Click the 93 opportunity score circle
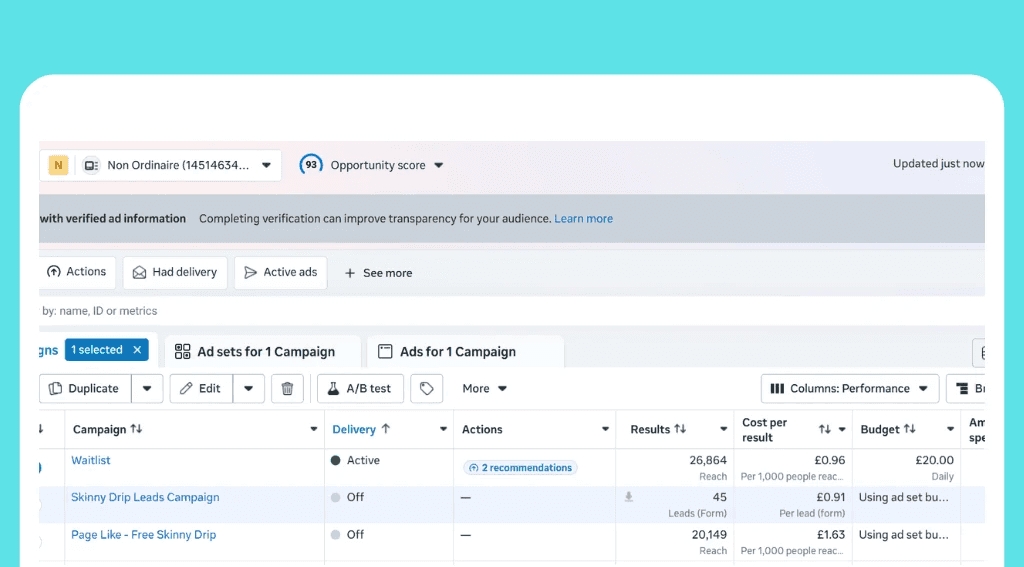This screenshot has height=567, width=1024. 311,165
